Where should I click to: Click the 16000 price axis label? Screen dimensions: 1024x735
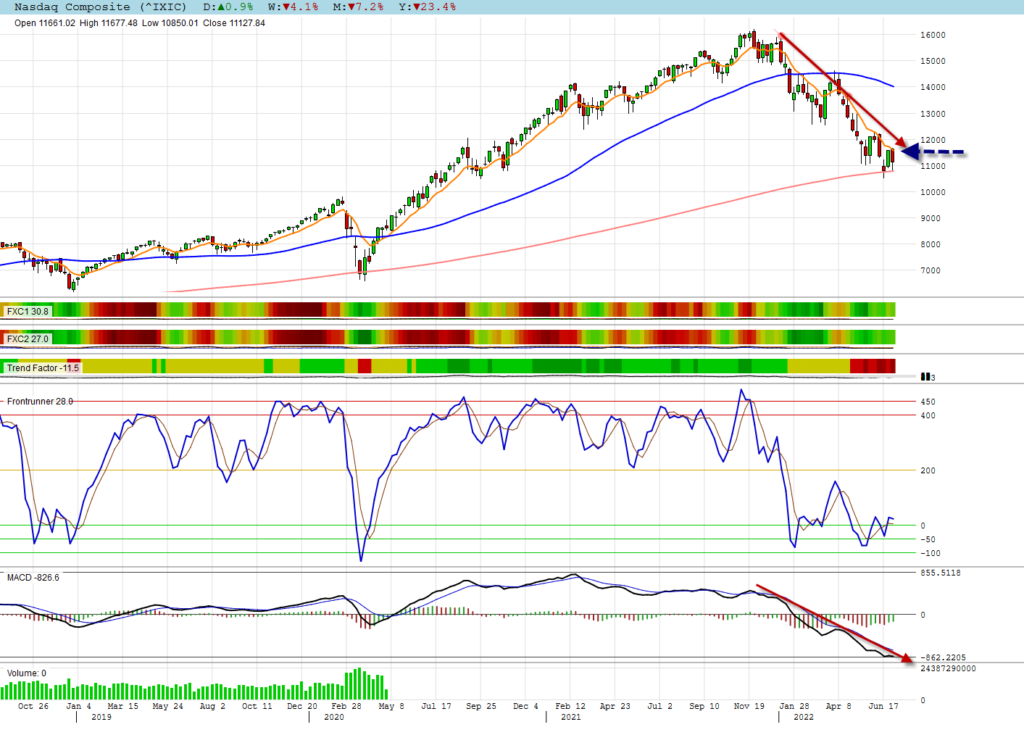click(x=933, y=35)
